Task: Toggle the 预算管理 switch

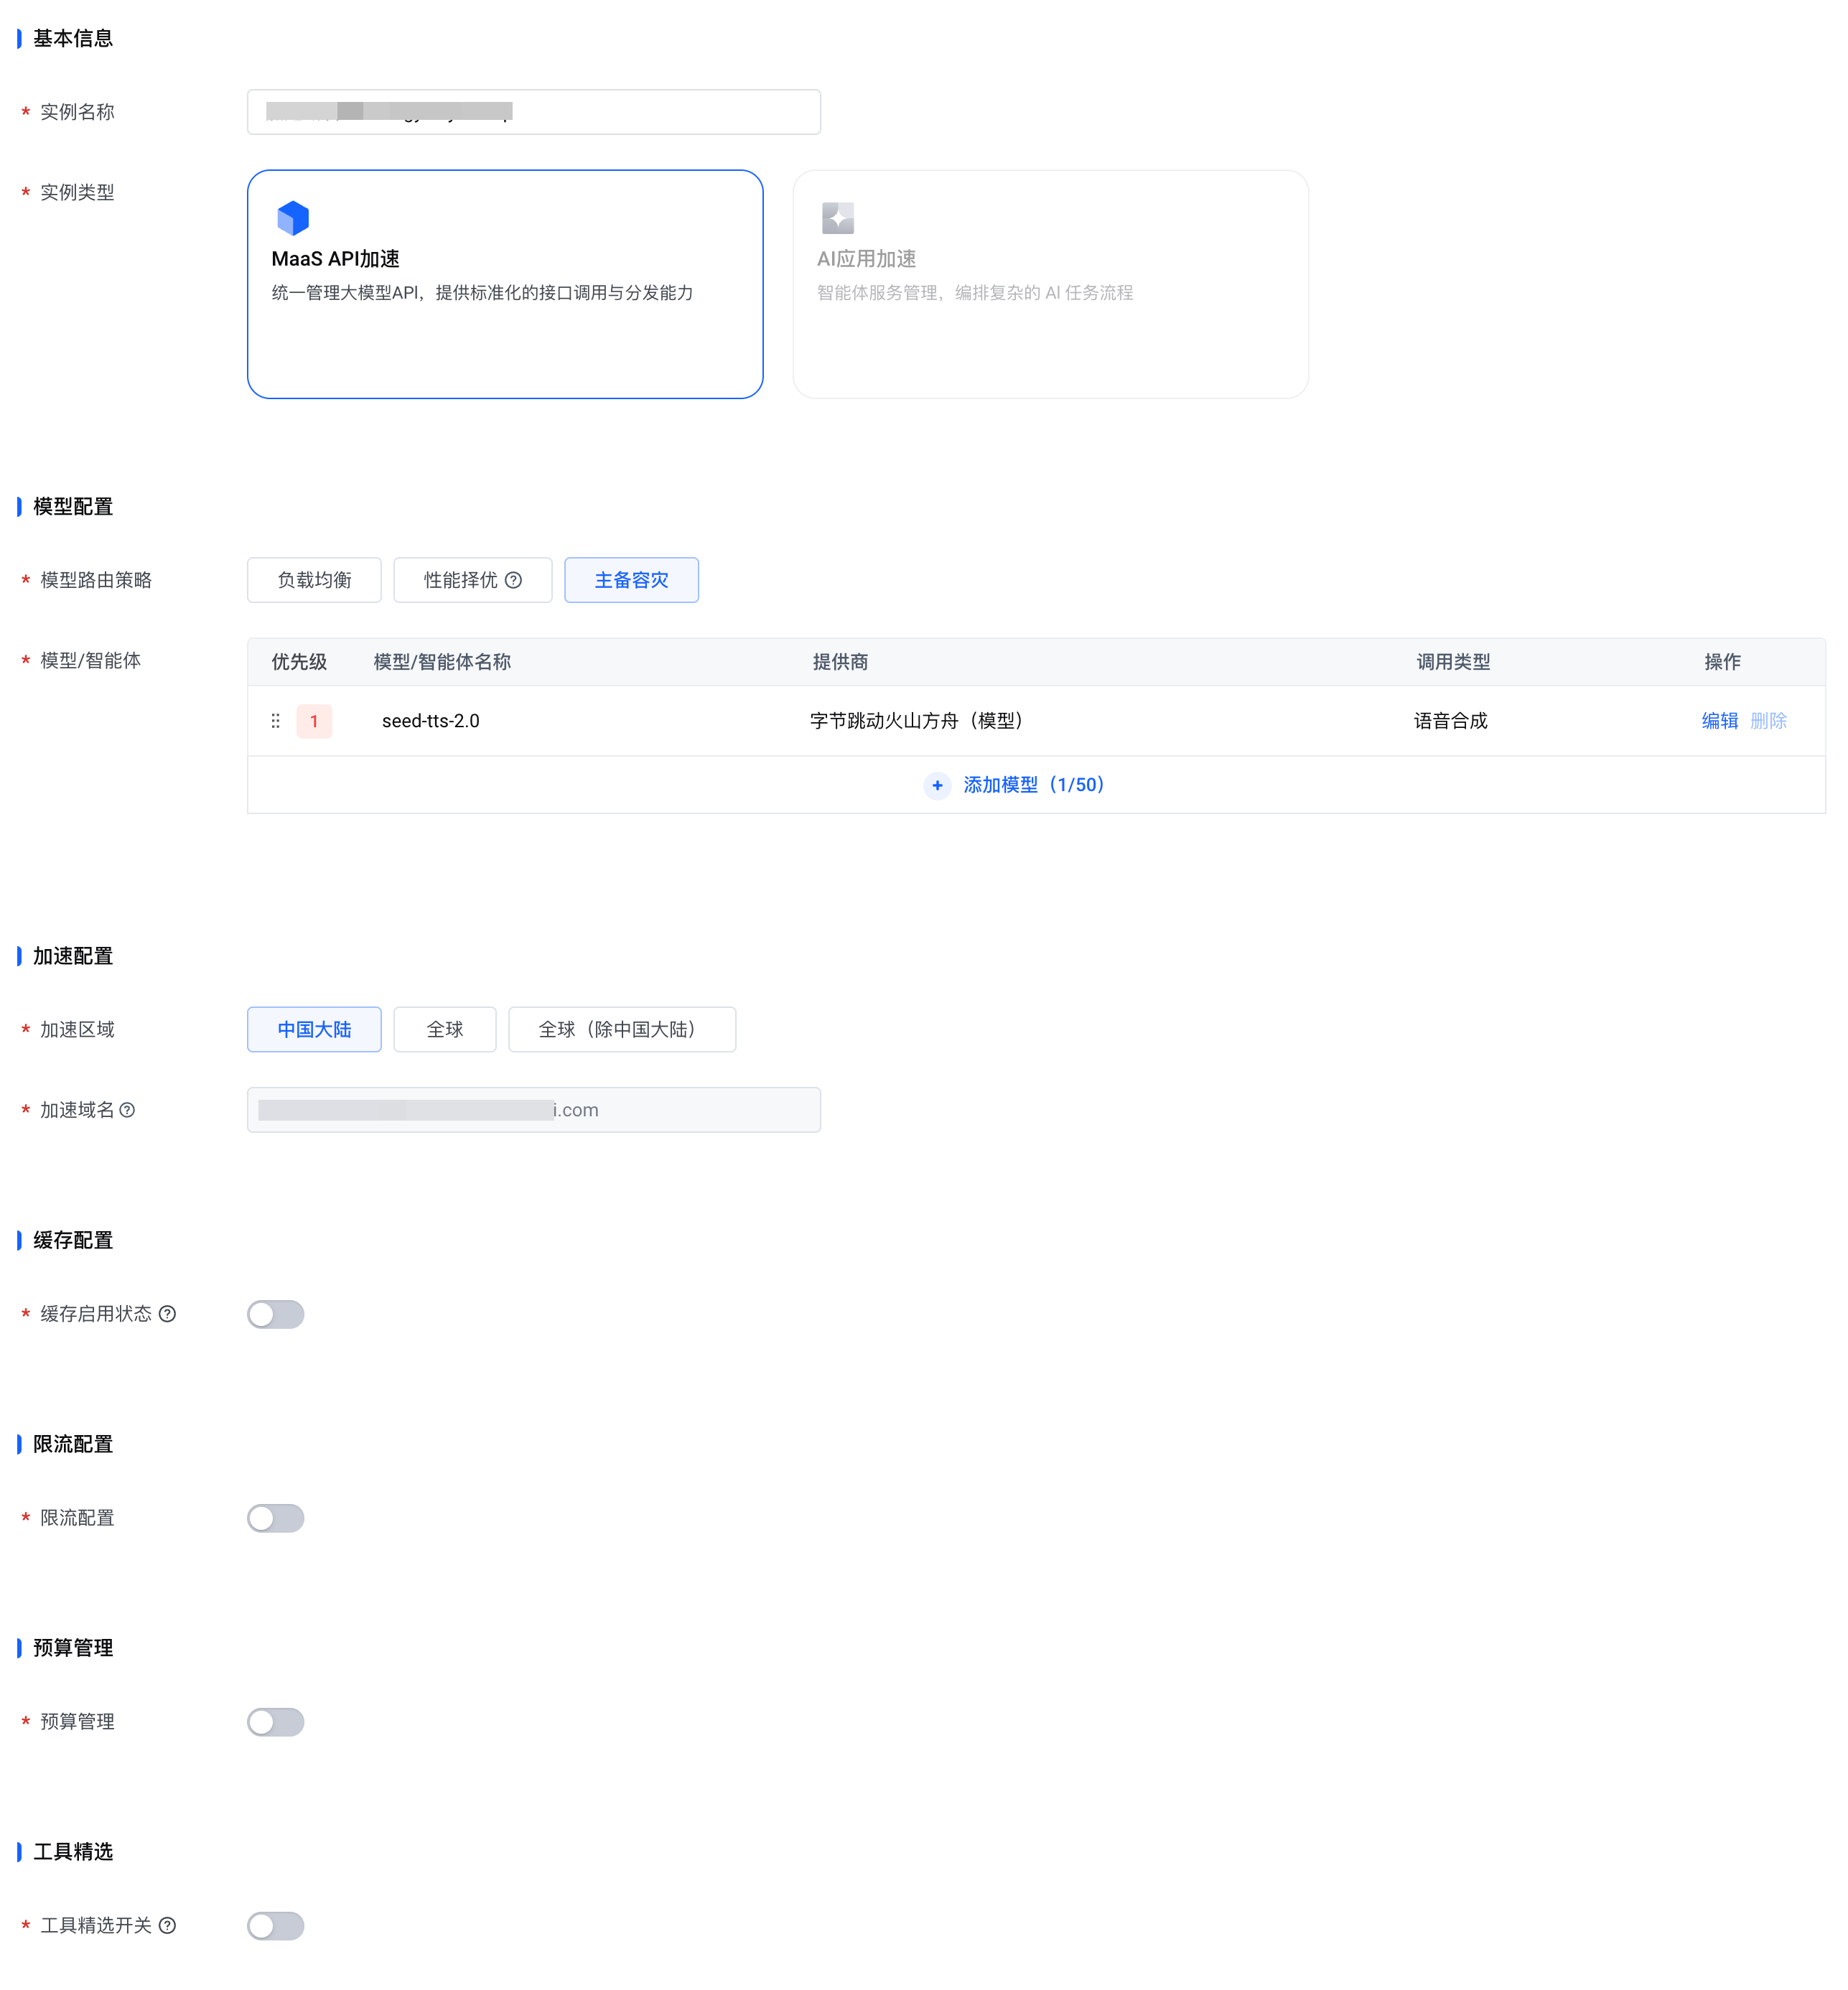Action: 276,1722
